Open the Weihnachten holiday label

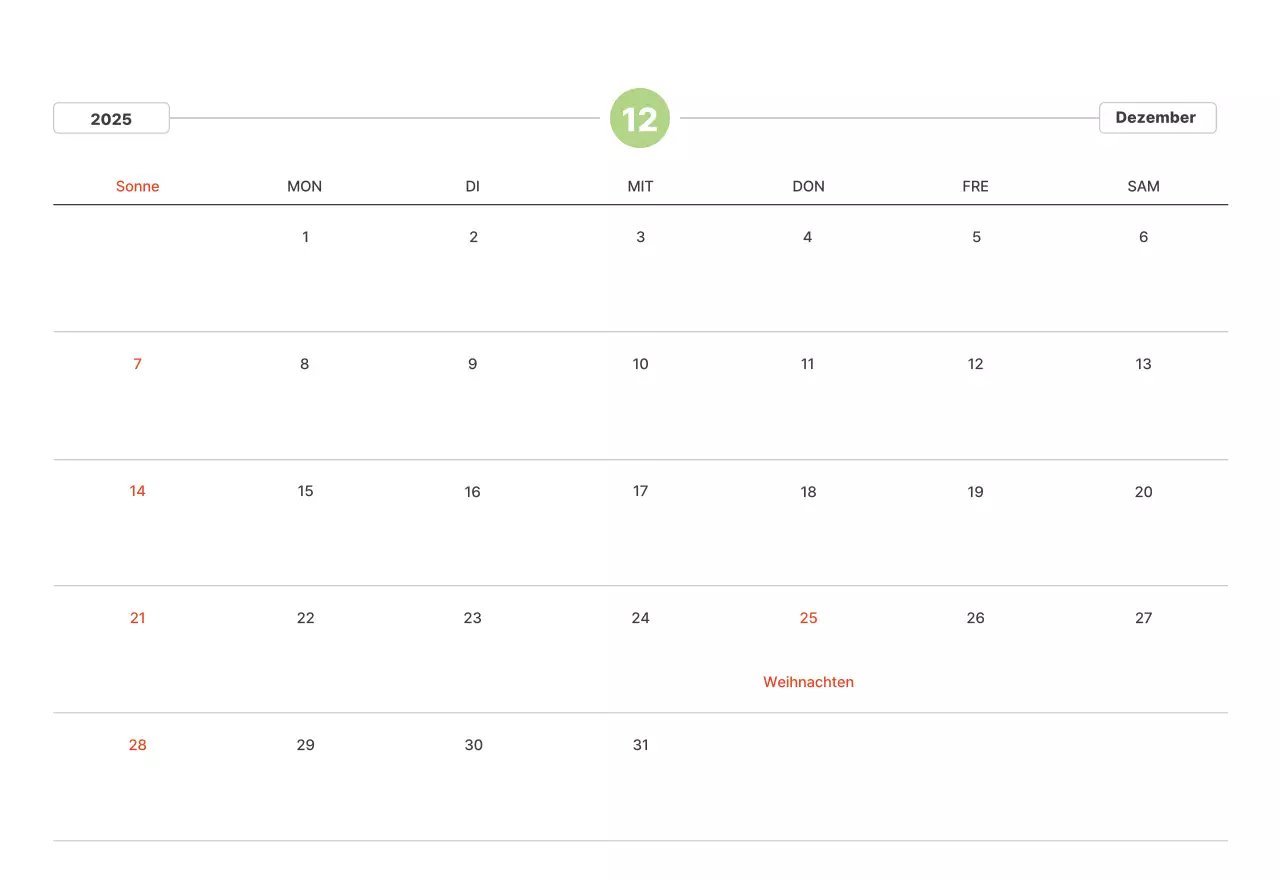coord(808,682)
